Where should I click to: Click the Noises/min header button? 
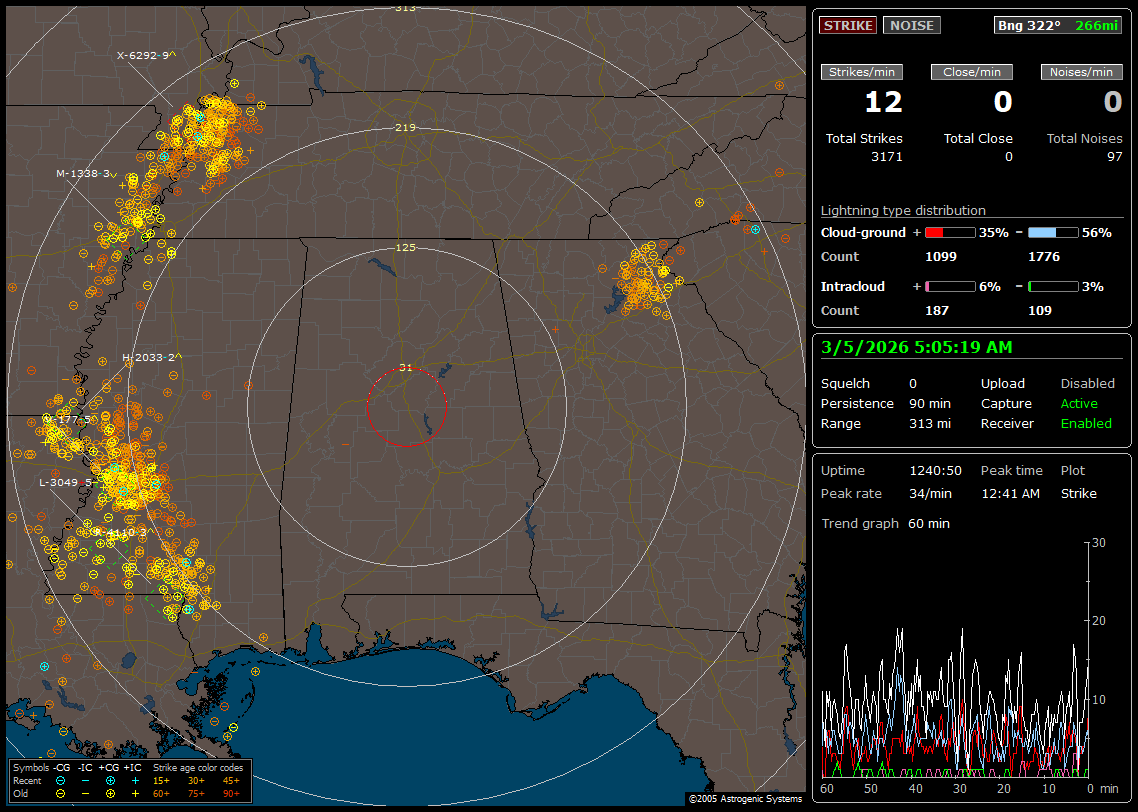tap(1081, 72)
